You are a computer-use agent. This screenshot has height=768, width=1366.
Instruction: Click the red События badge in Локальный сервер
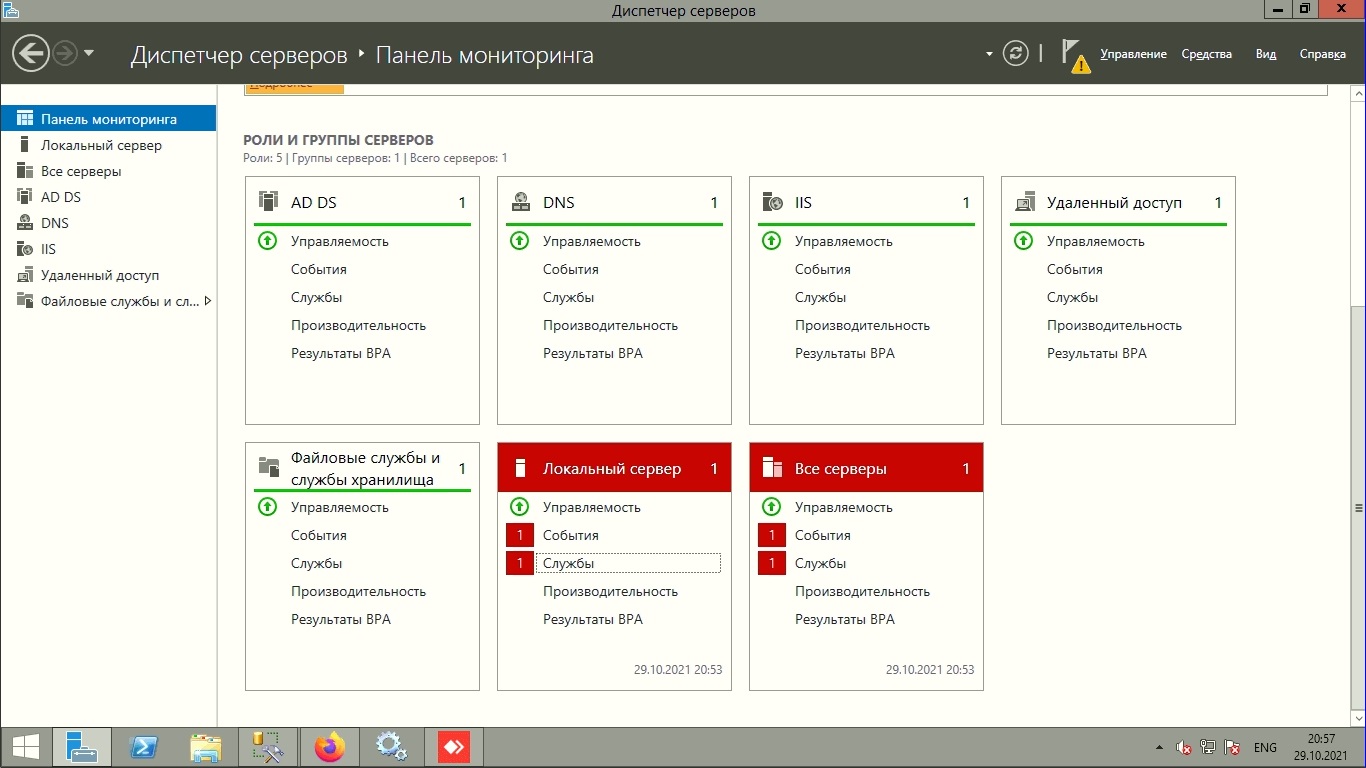coord(520,535)
